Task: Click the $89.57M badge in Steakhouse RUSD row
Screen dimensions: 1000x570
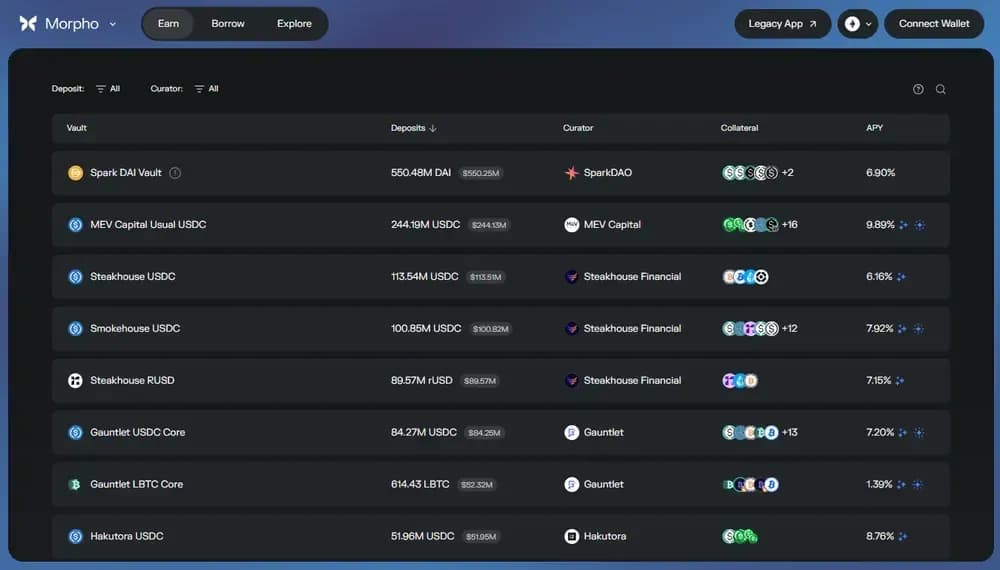Action: [480, 381]
